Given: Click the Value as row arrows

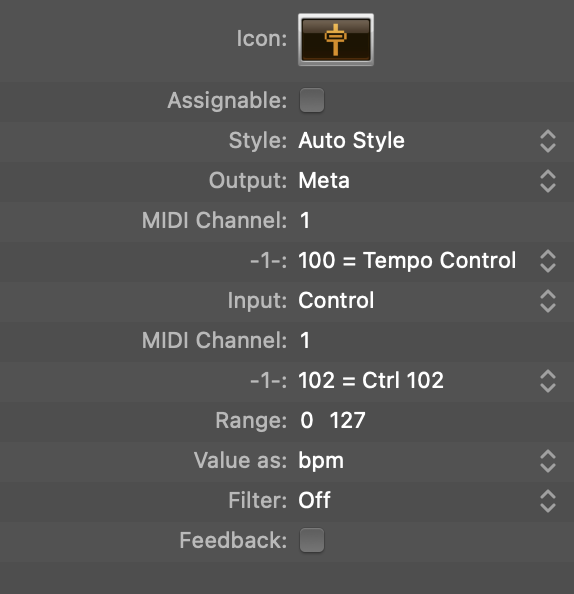Looking at the screenshot, I should pyautogui.click(x=548, y=461).
